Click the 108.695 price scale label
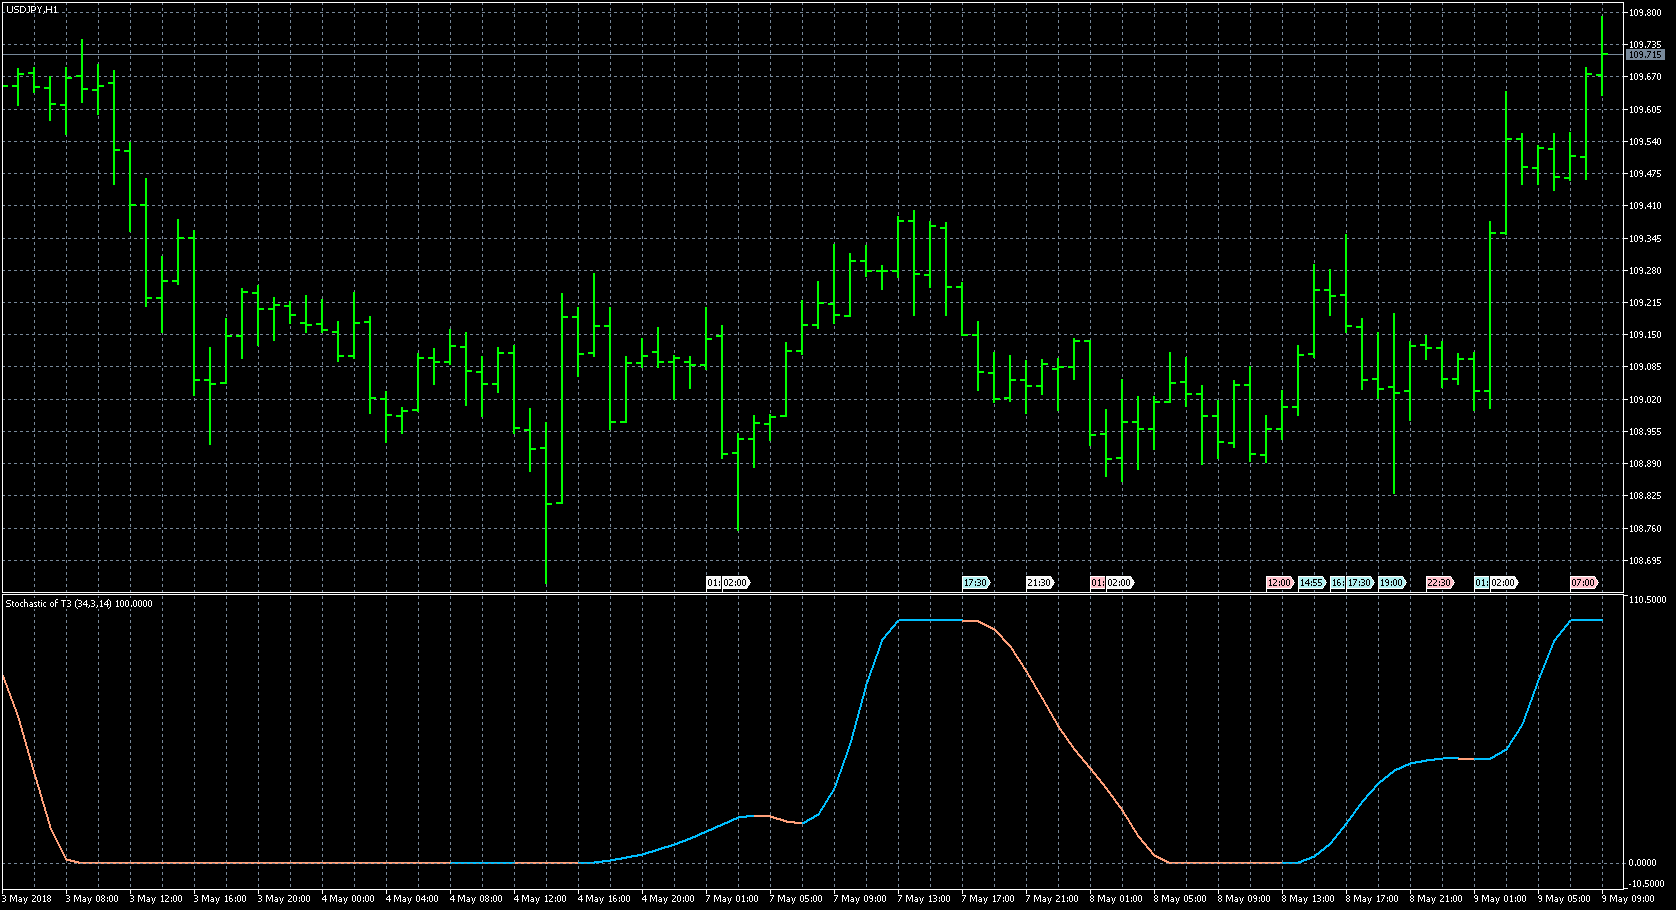 pyautogui.click(x=1645, y=561)
